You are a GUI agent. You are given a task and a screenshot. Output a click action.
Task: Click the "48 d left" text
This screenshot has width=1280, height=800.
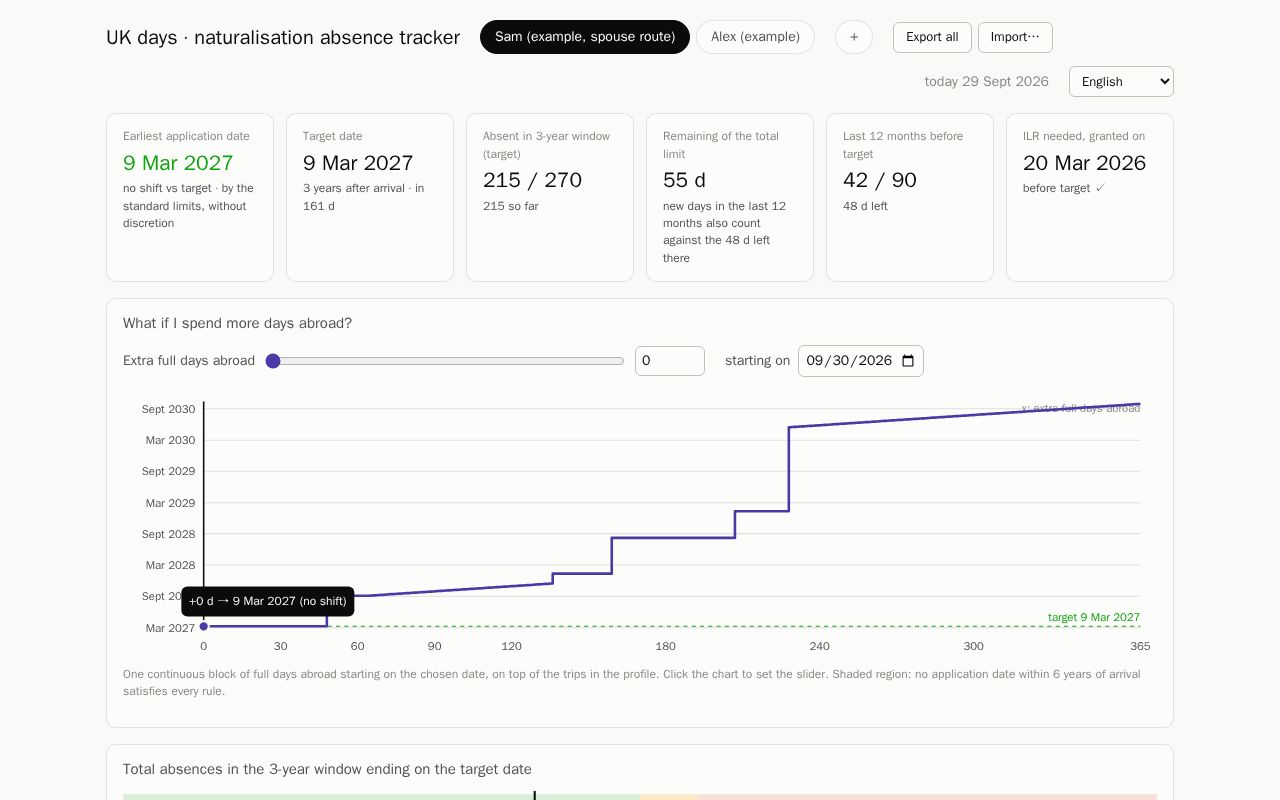click(865, 206)
